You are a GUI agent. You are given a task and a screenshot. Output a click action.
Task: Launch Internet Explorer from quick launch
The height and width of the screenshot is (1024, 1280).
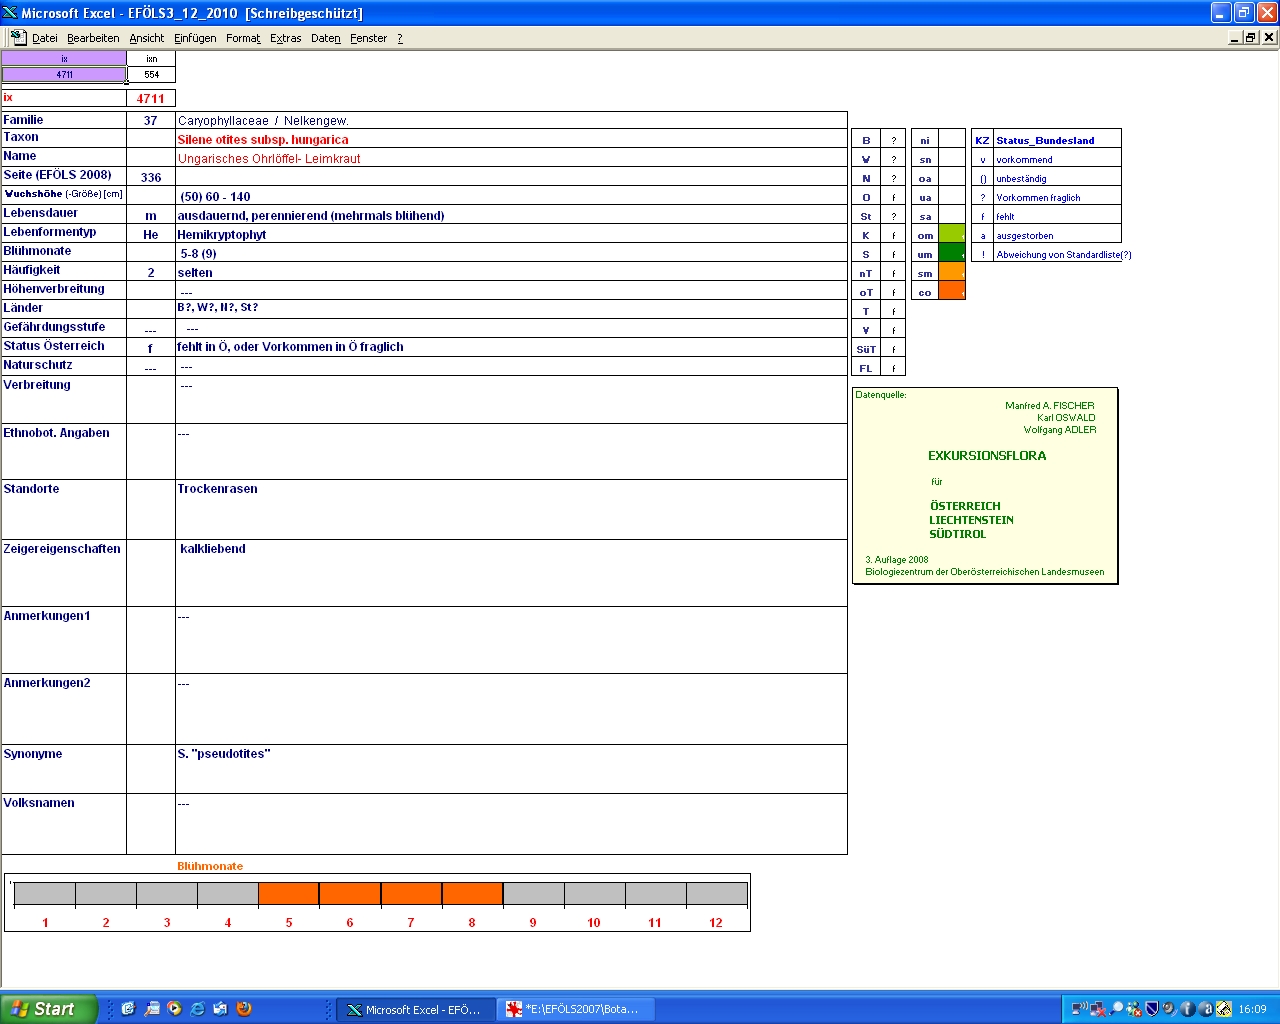[x=197, y=1009]
